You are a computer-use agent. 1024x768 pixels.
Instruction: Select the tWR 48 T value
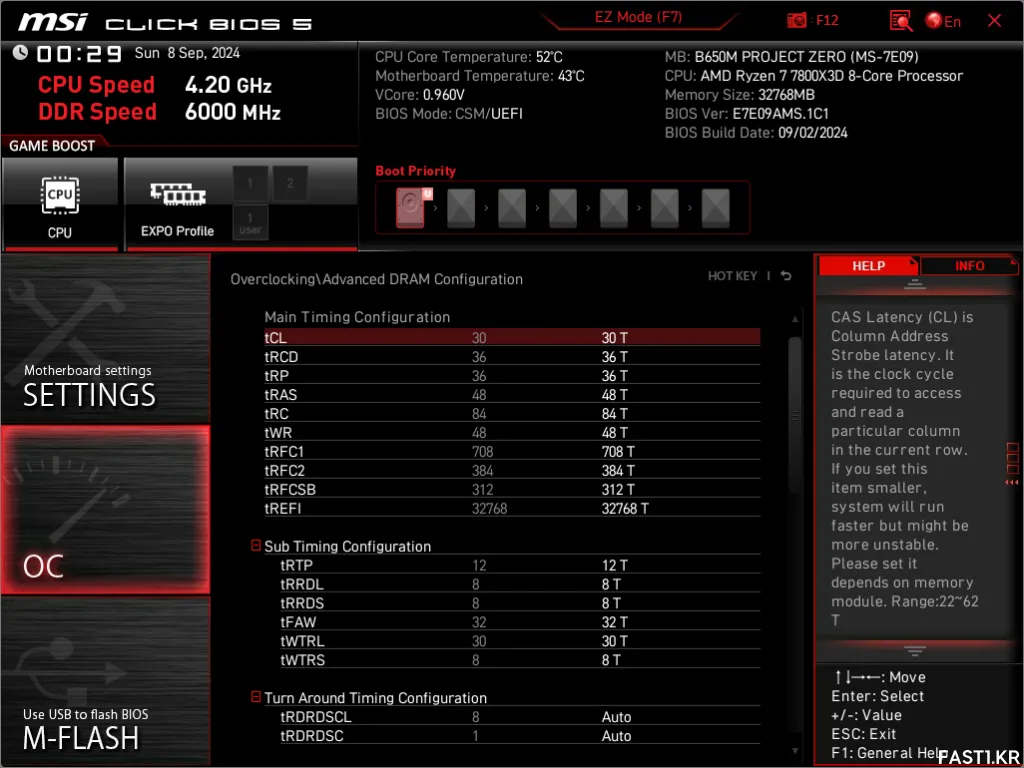(615, 432)
